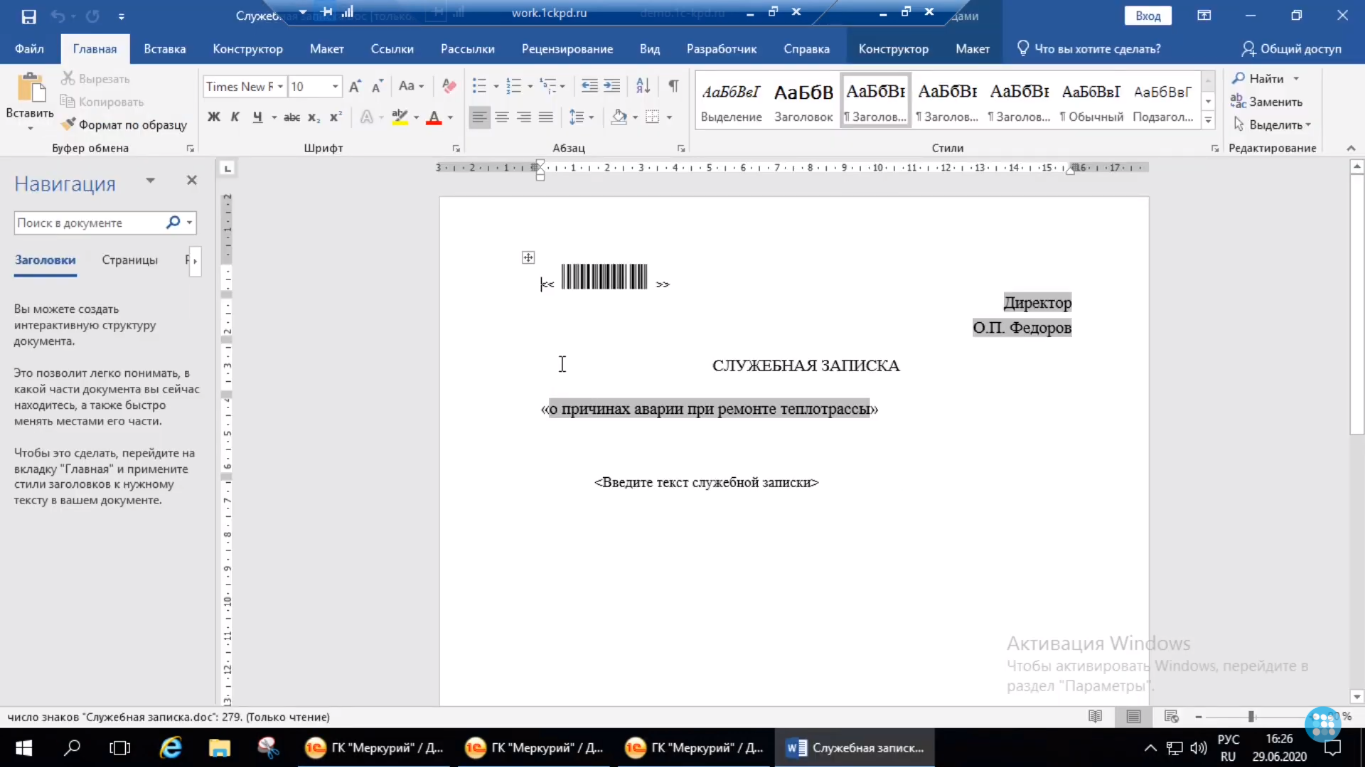Click the Общий доступ button

[x=1291, y=48]
